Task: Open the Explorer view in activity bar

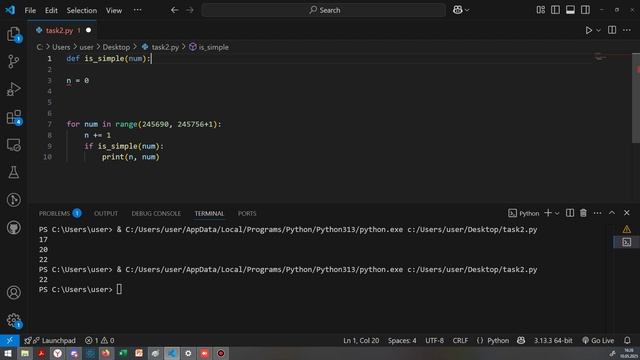Action: pos(13,34)
